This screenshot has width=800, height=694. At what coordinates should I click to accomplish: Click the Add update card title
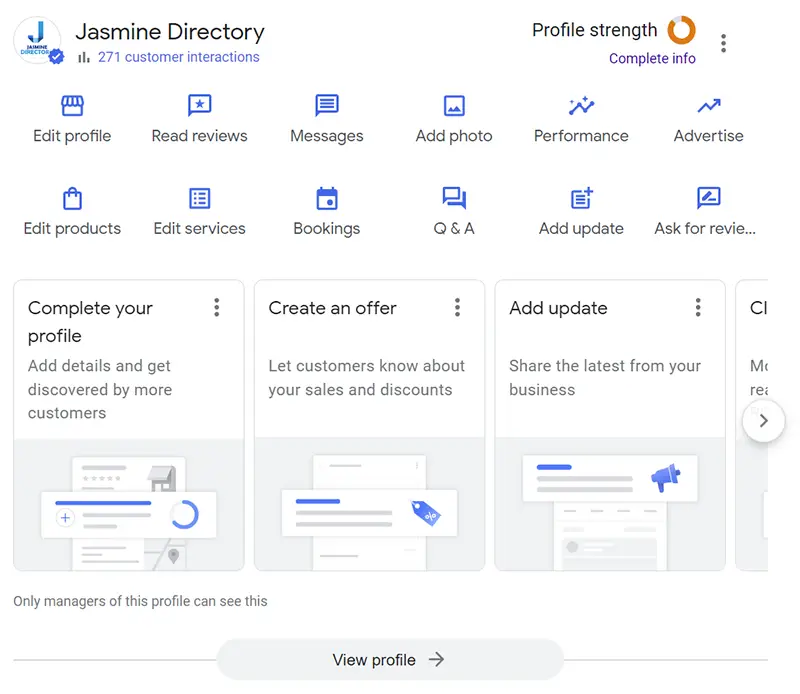558,308
